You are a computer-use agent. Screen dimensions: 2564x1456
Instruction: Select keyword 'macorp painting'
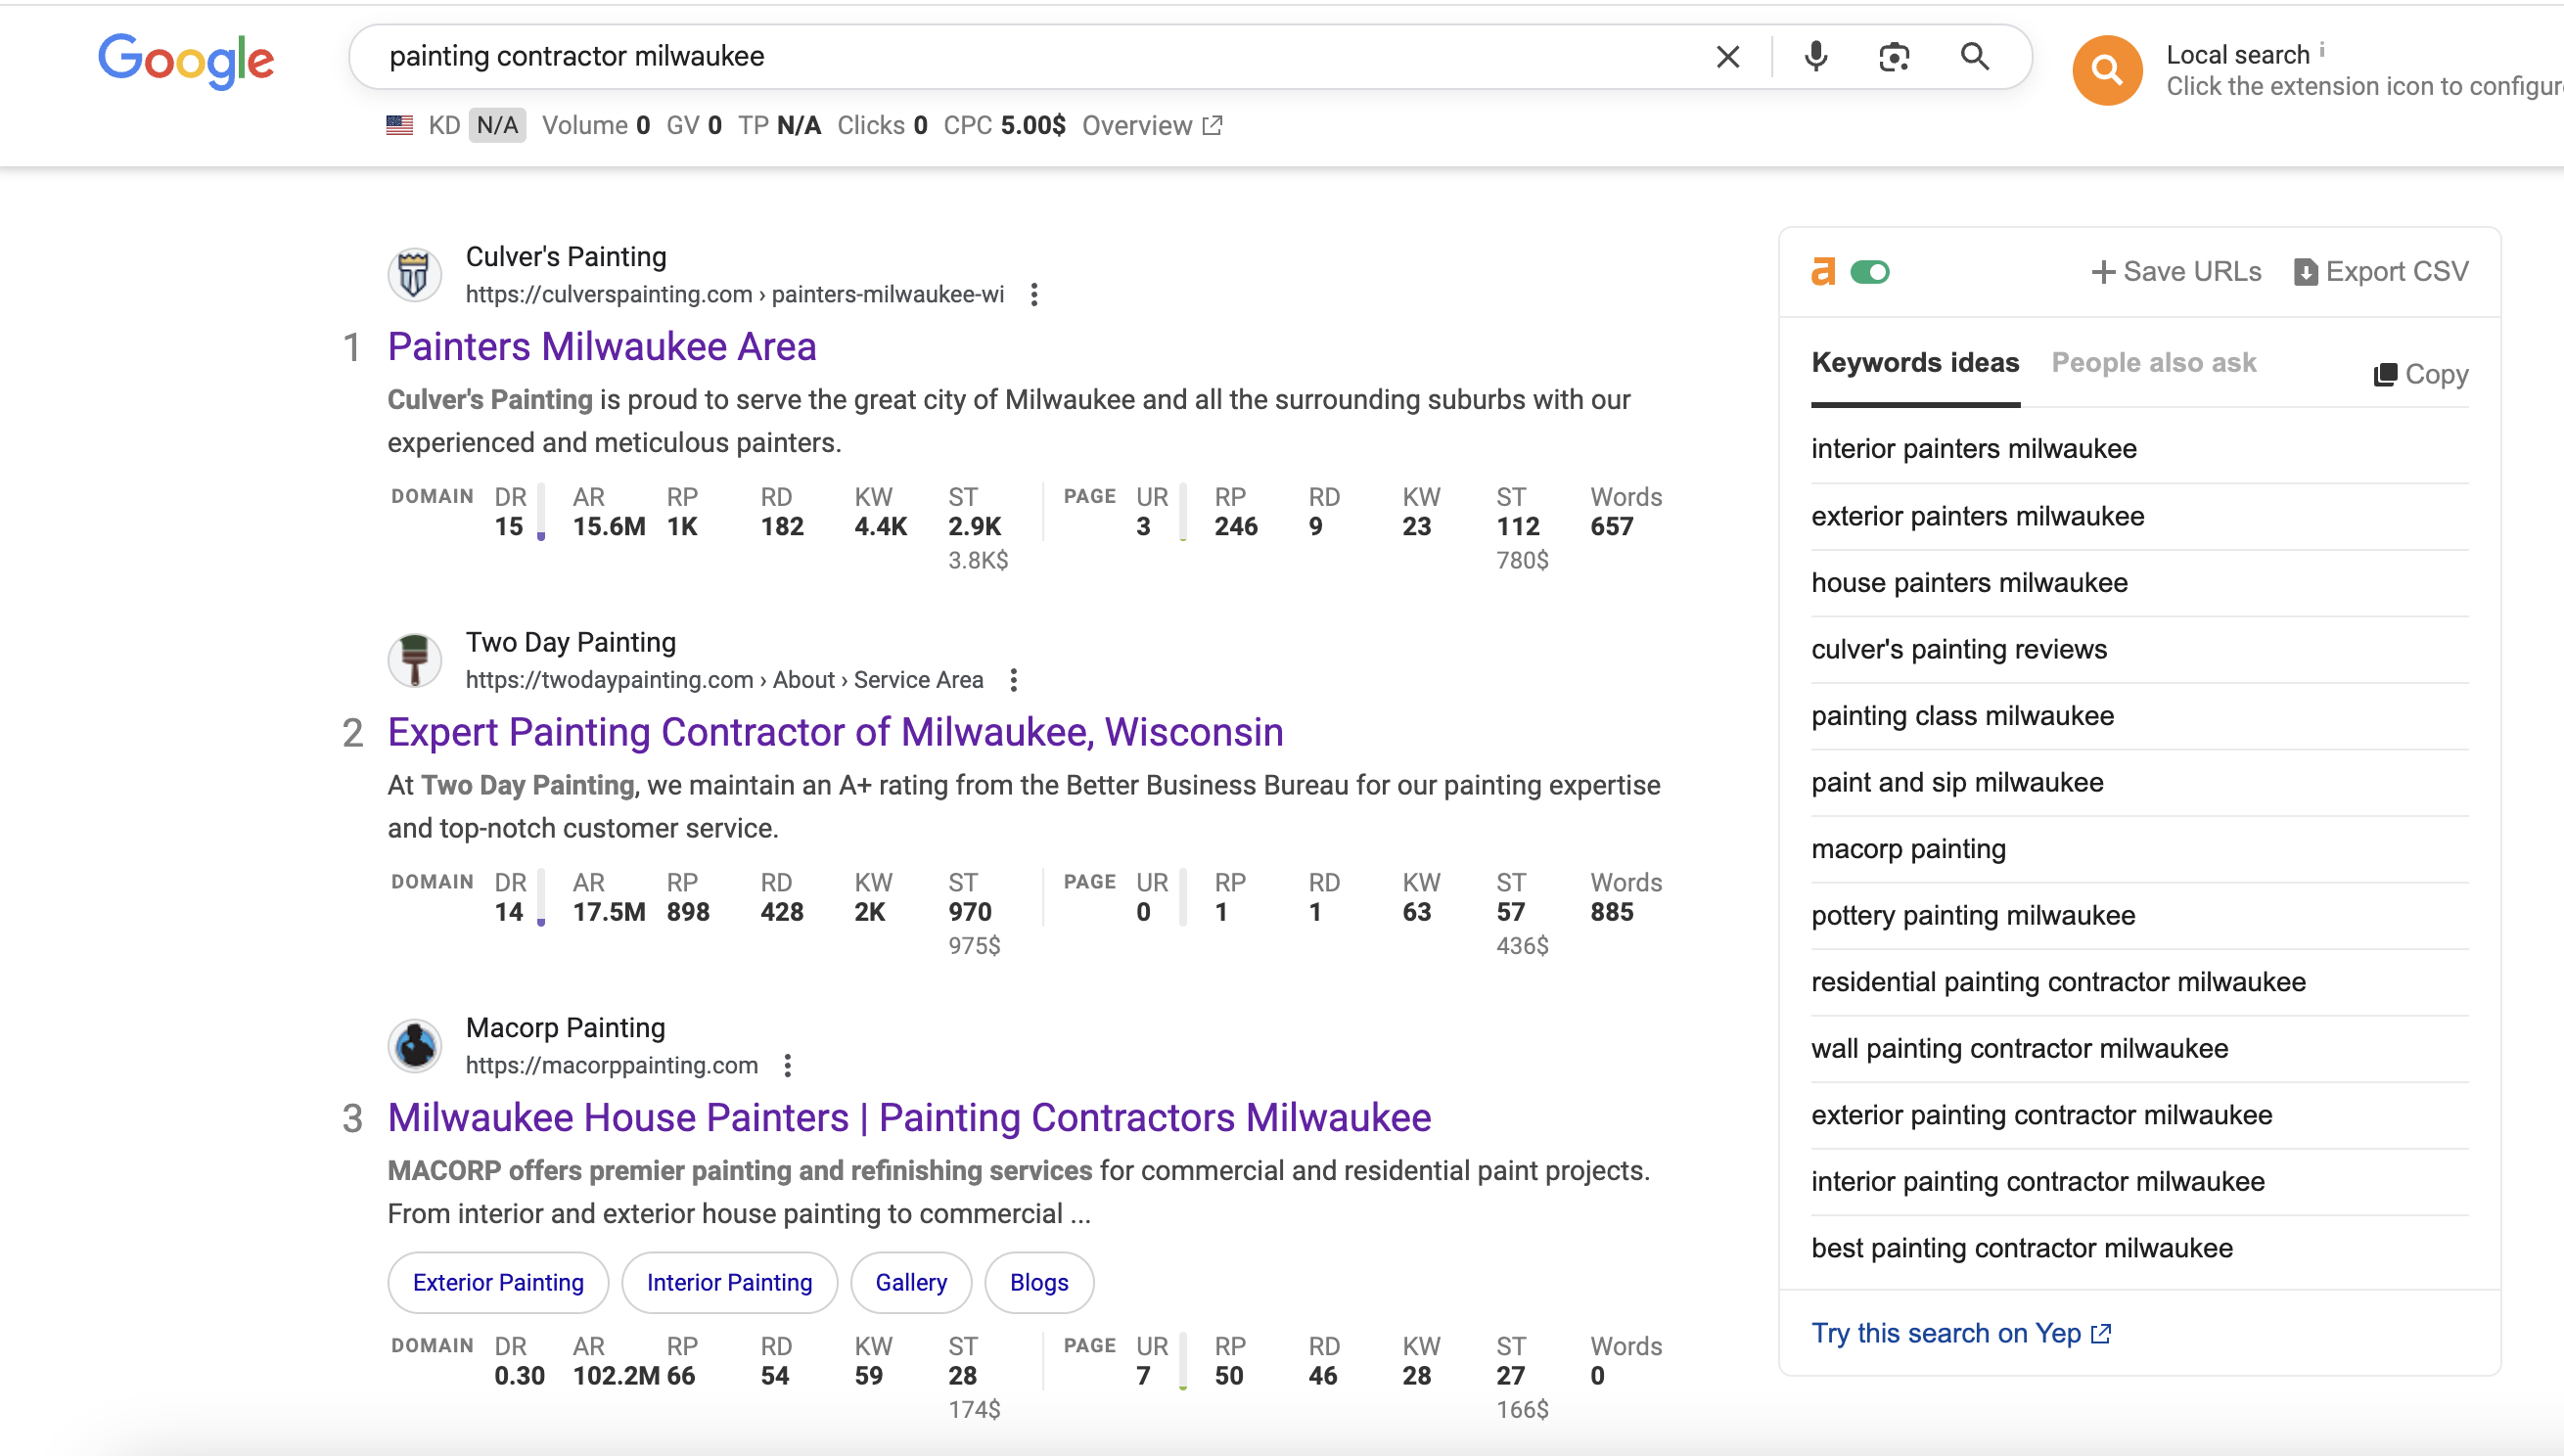coord(1908,849)
